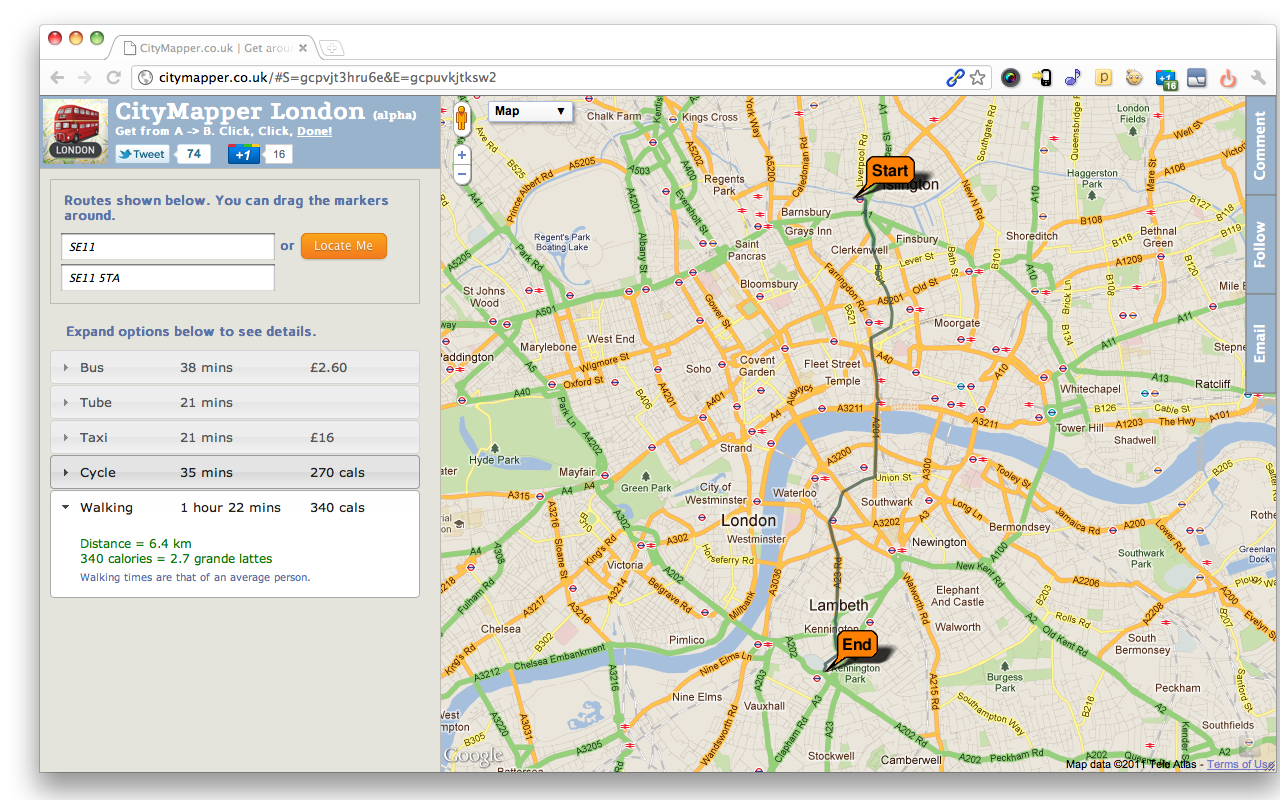This screenshot has height=800, width=1280.
Task: Click '340 calories = 2.7 grande lattes' text
Action: [176, 559]
